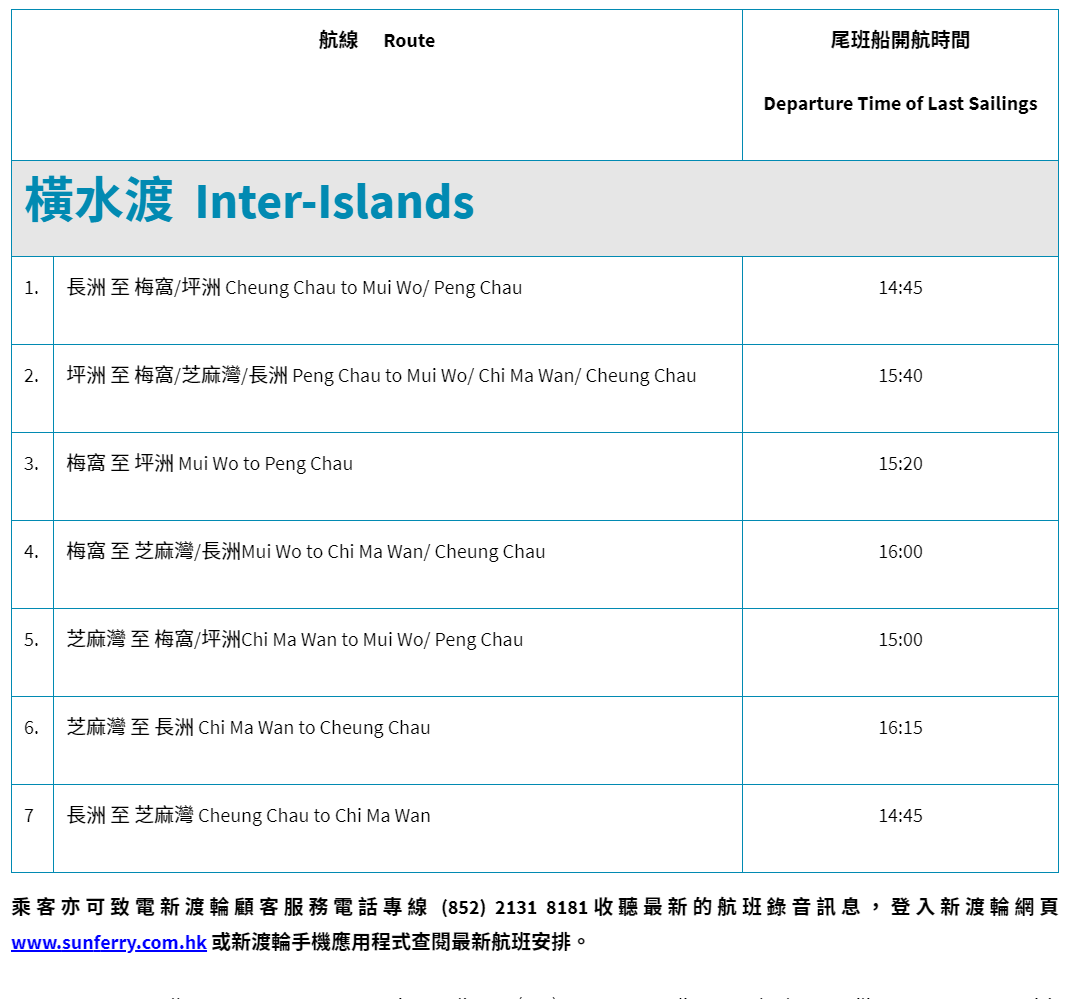Image resolution: width=1065 pixels, height=999 pixels.
Task: Select the 16:00 departure time cell
Action: (x=901, y=551)
